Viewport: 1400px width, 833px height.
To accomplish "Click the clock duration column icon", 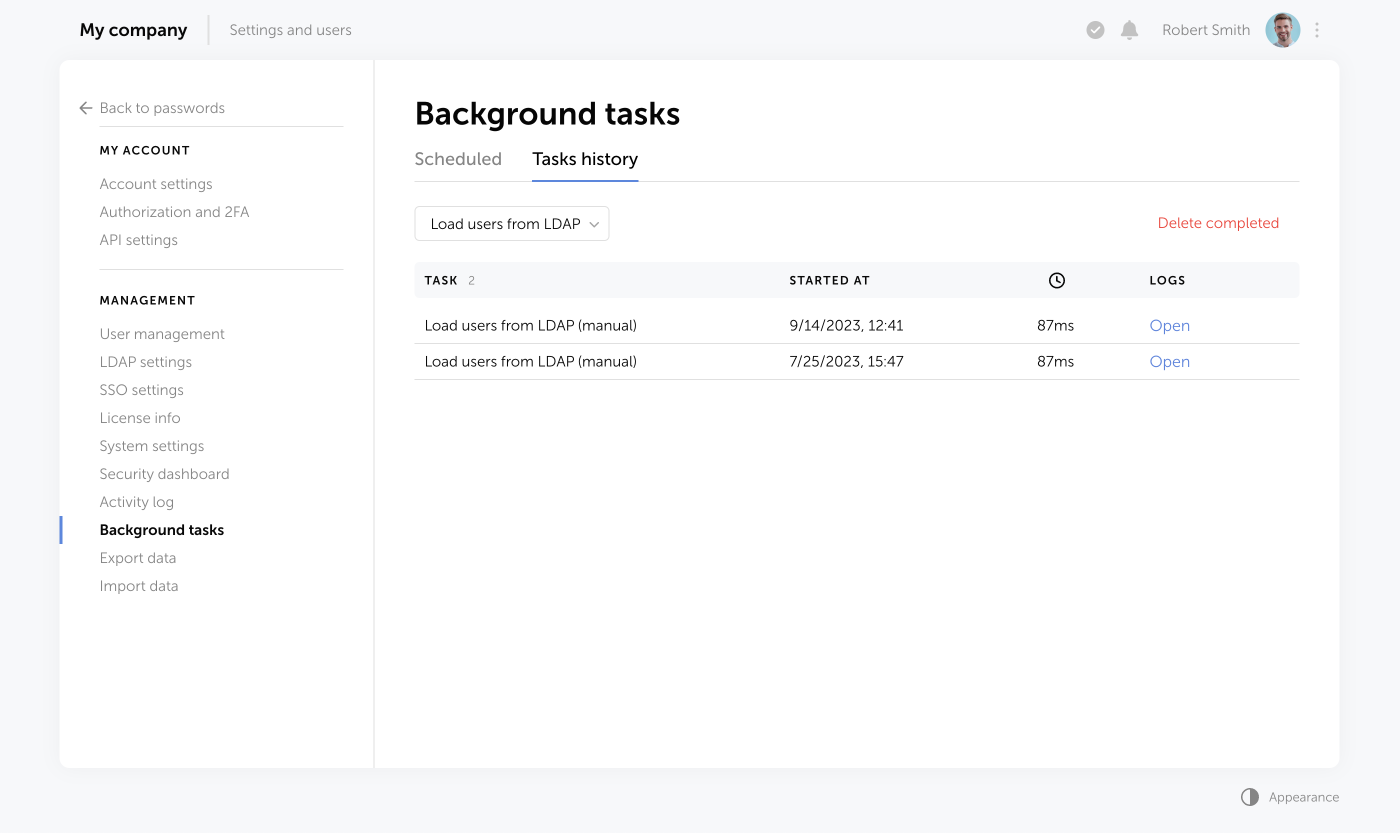I will (1056, 280).
